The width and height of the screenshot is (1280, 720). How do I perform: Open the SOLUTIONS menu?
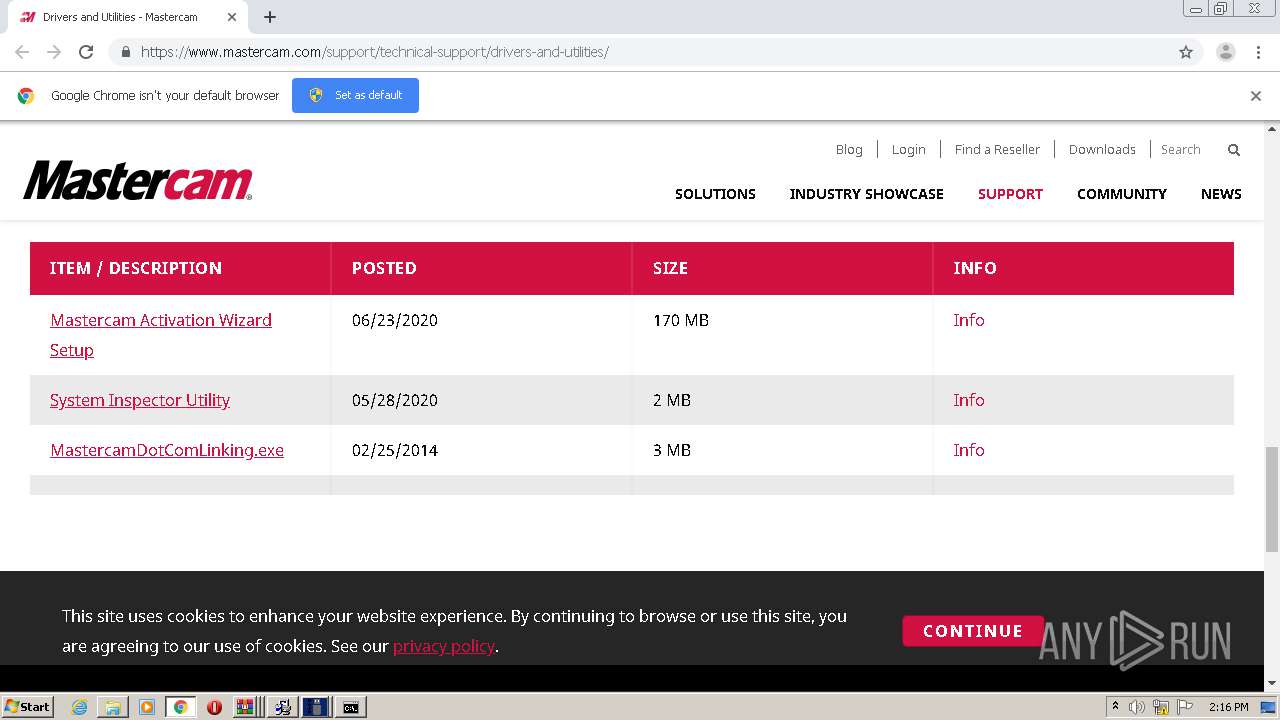(x=715, y=194)
